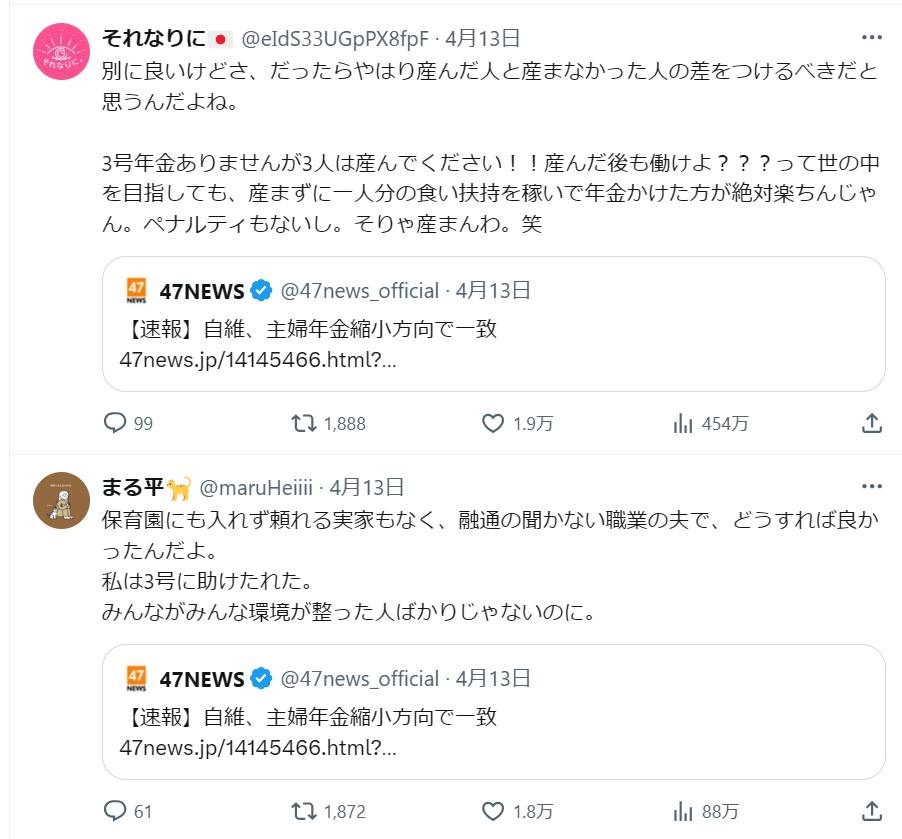Open それなりに profile picture
The height and width of the screenshot is (839, 902).
pyautogui.click(x=62, y=51)
